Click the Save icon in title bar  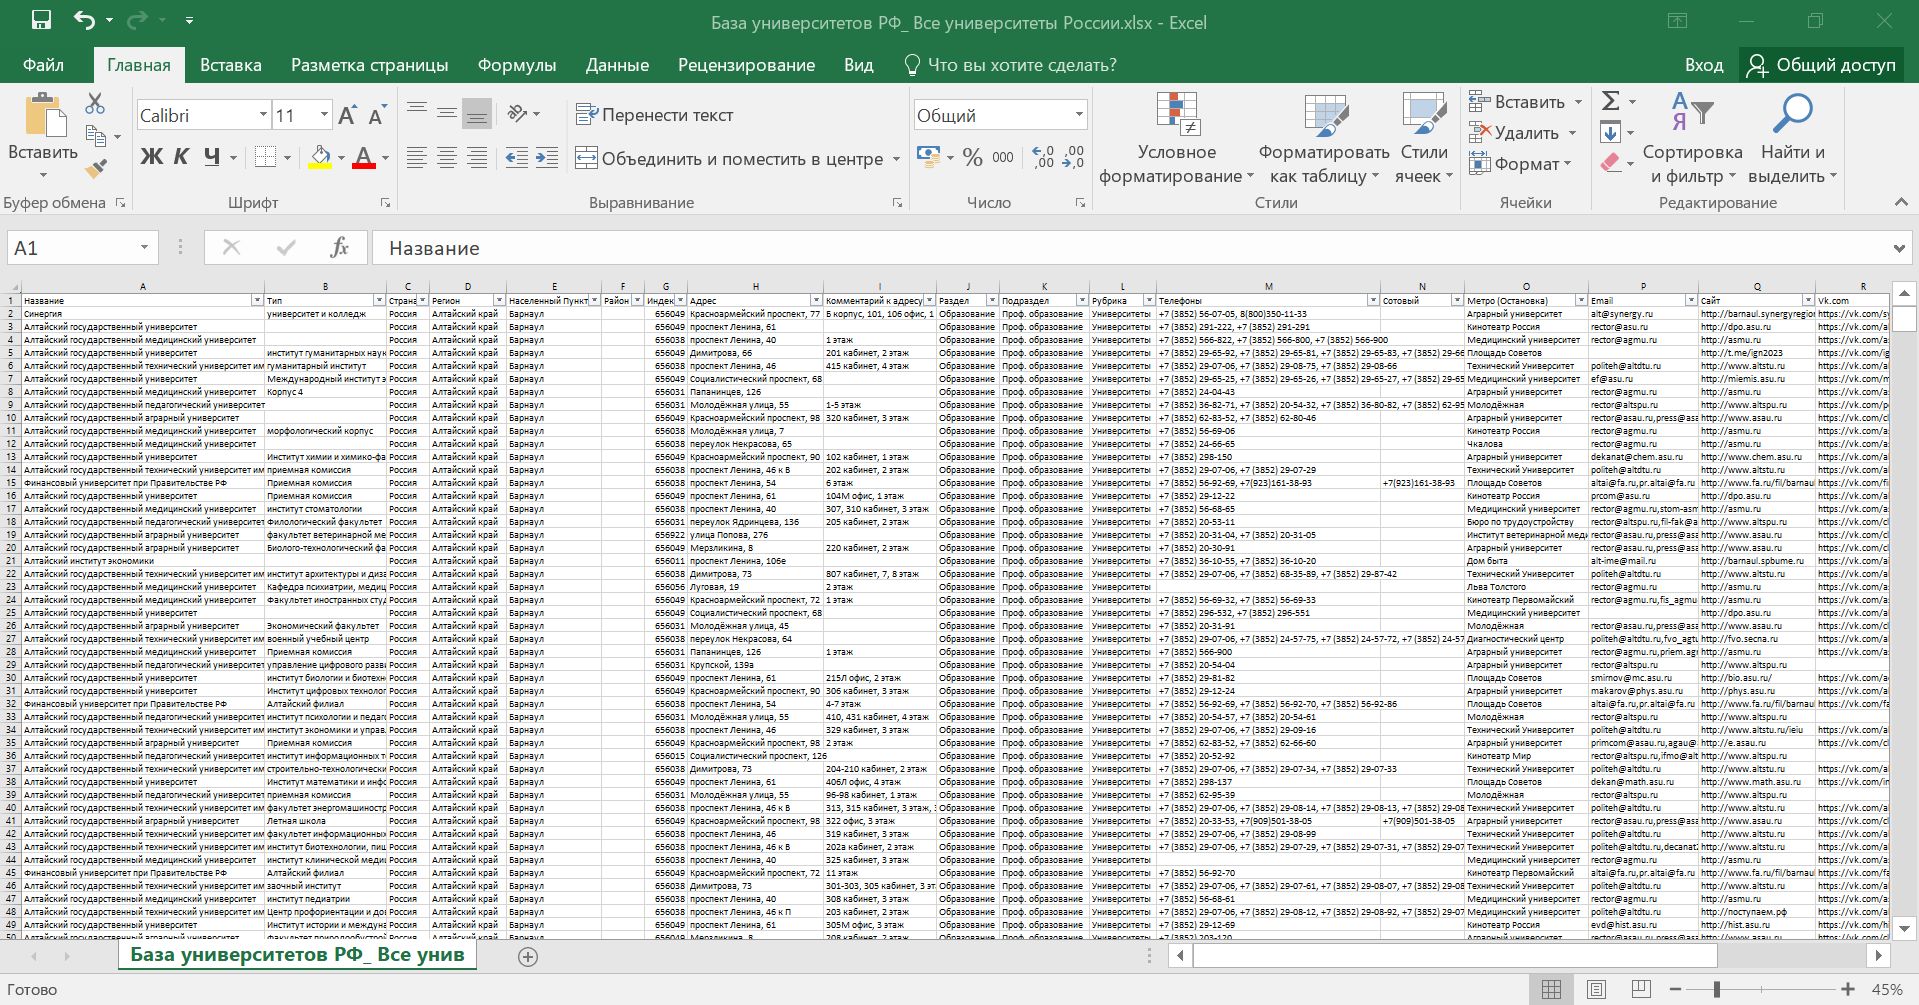click(x=41, y=21)
